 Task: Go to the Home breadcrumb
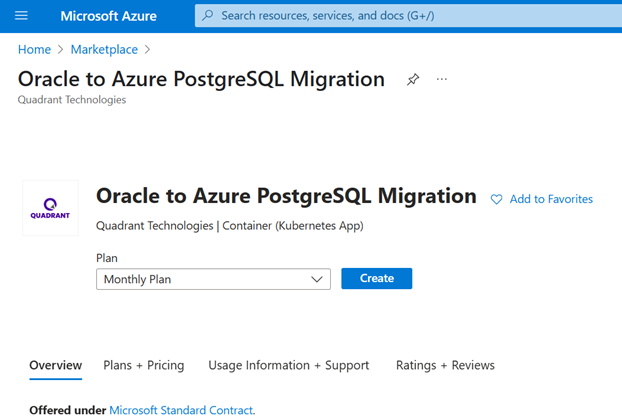coord(34,49)
